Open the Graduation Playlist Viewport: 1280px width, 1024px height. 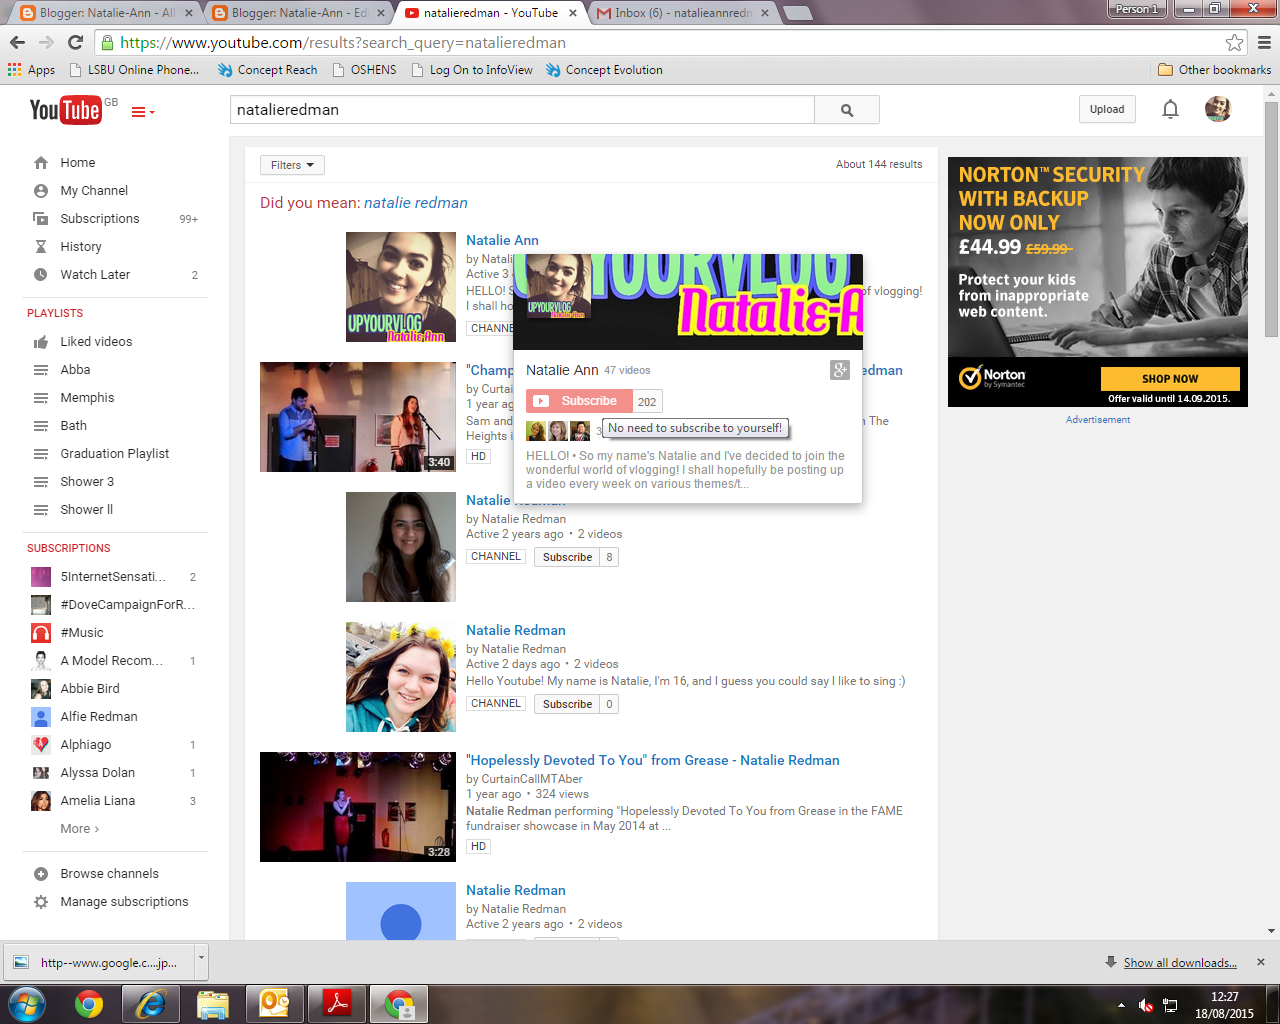115,454
